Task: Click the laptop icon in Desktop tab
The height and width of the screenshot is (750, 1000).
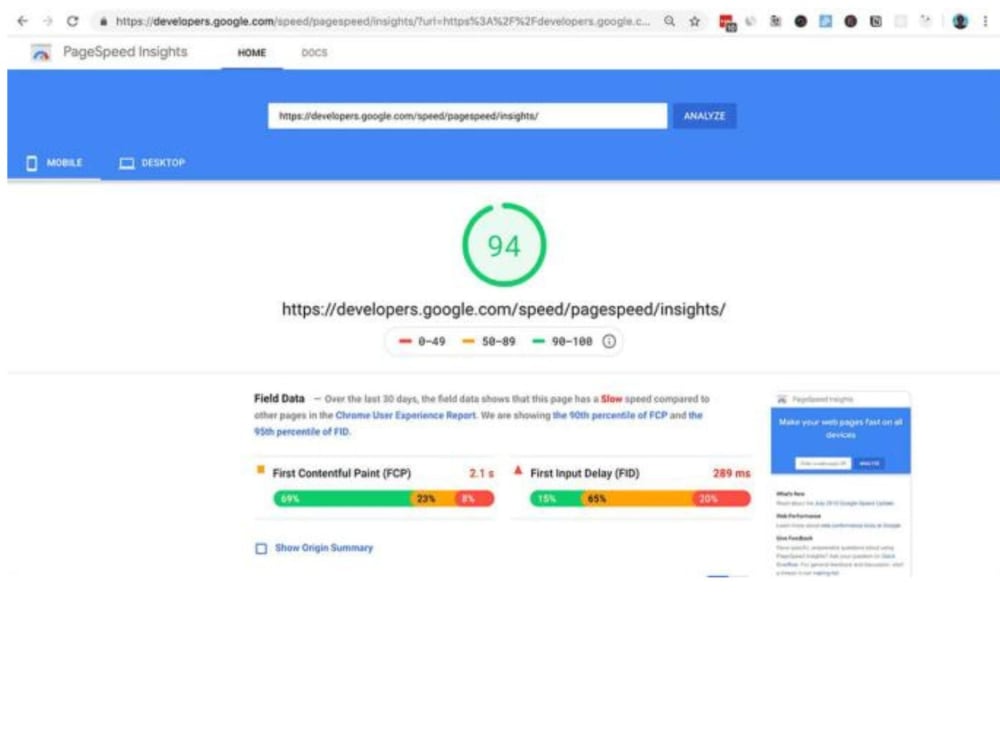Action: (x=126, y=163)
